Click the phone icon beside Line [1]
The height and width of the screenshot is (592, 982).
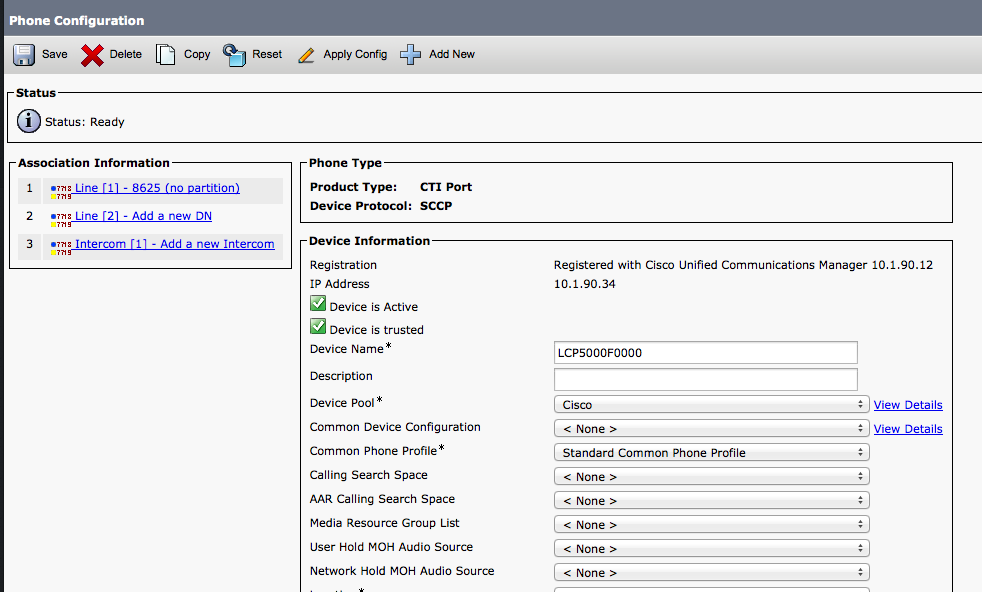[60, 188]
